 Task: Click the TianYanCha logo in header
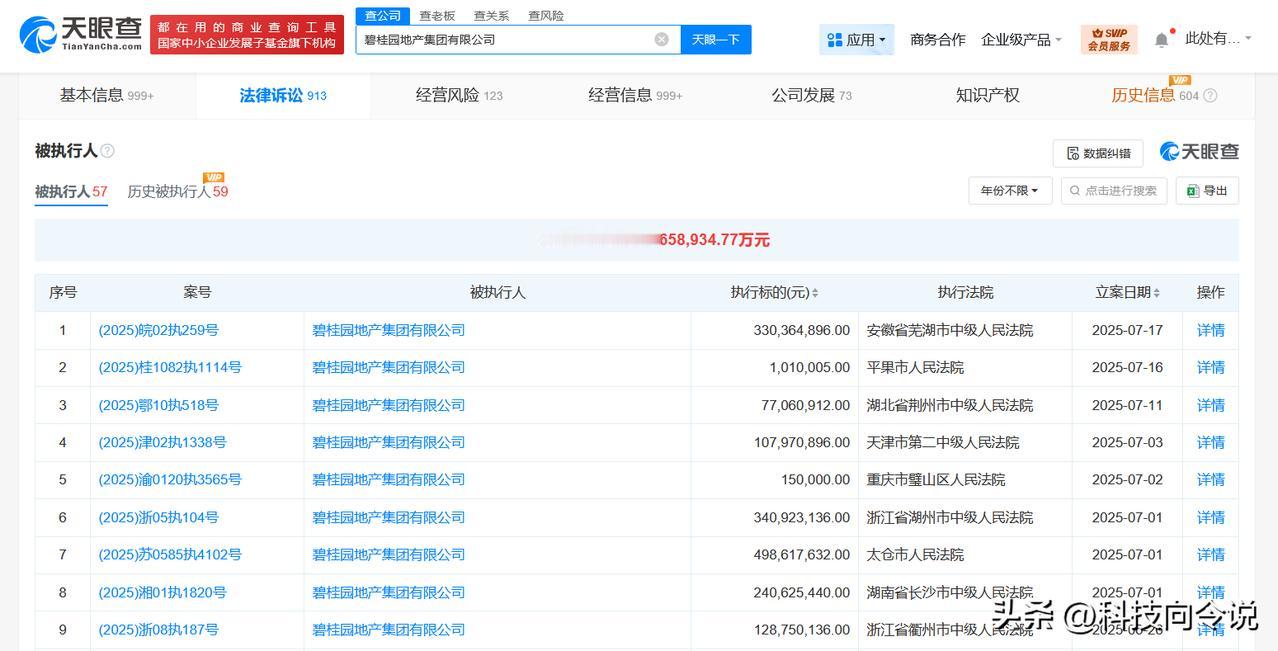(80, 35)
